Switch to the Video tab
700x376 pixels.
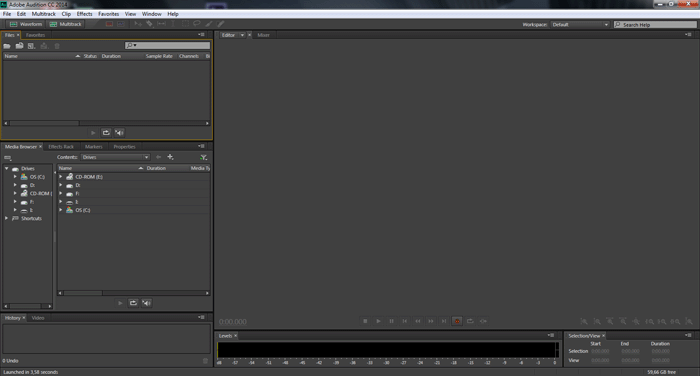click(38, 318)
